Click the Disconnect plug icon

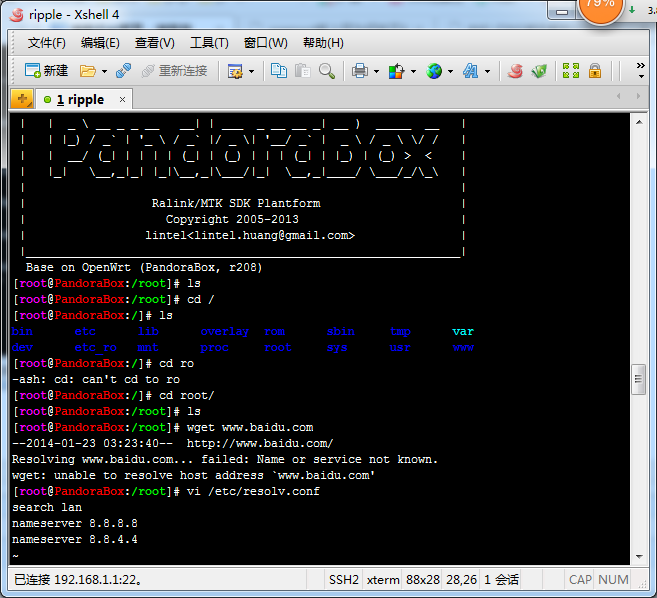[x=124, y=71]
